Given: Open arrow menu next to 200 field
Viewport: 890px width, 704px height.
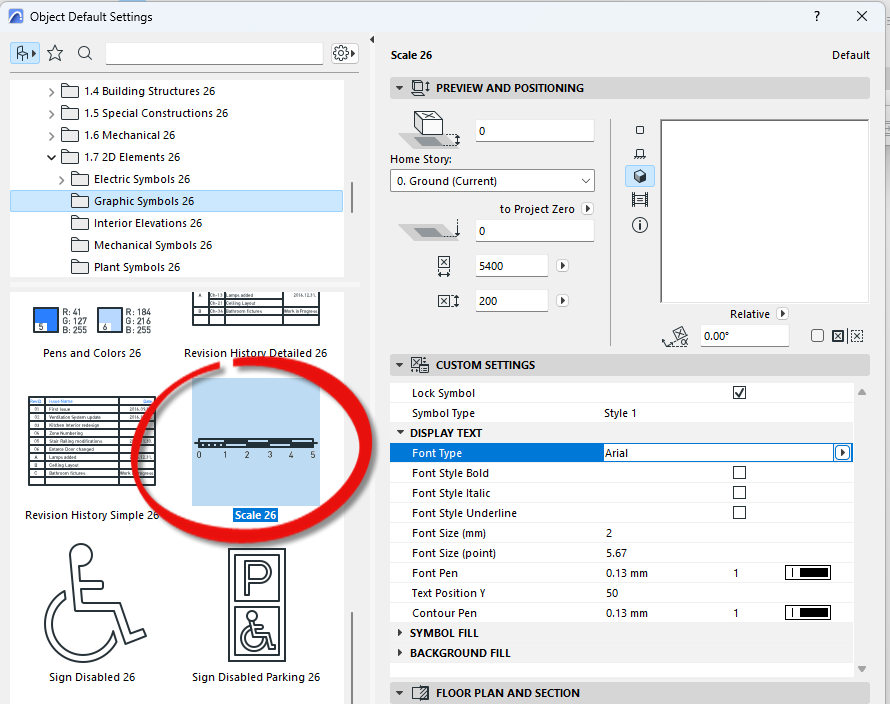Looking at the screenshot, I should pyautogui.click(x=562, y=301).
